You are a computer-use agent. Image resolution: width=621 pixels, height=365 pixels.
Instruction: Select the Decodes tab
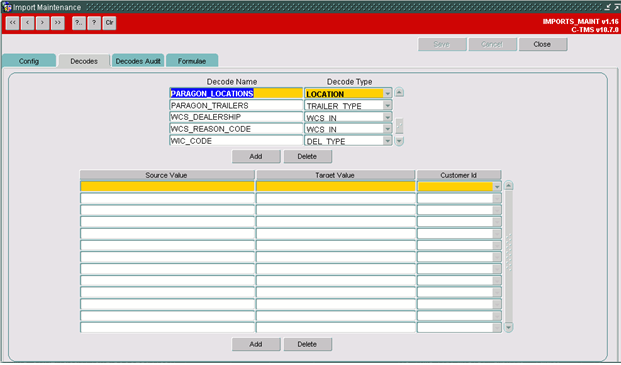click(84, 61)
